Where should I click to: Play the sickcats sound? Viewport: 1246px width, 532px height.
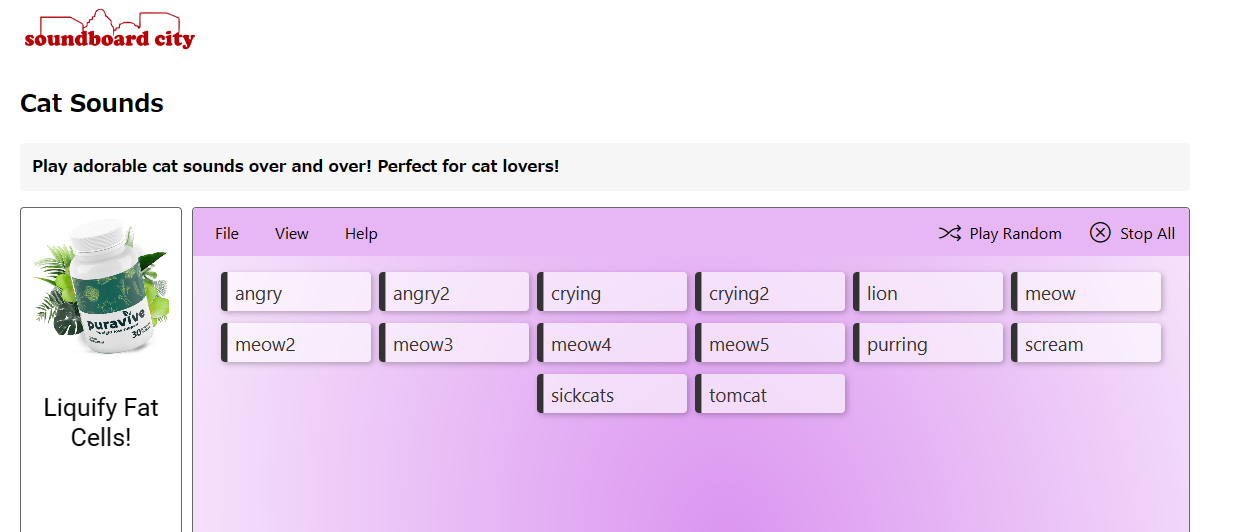coord(612,394)
